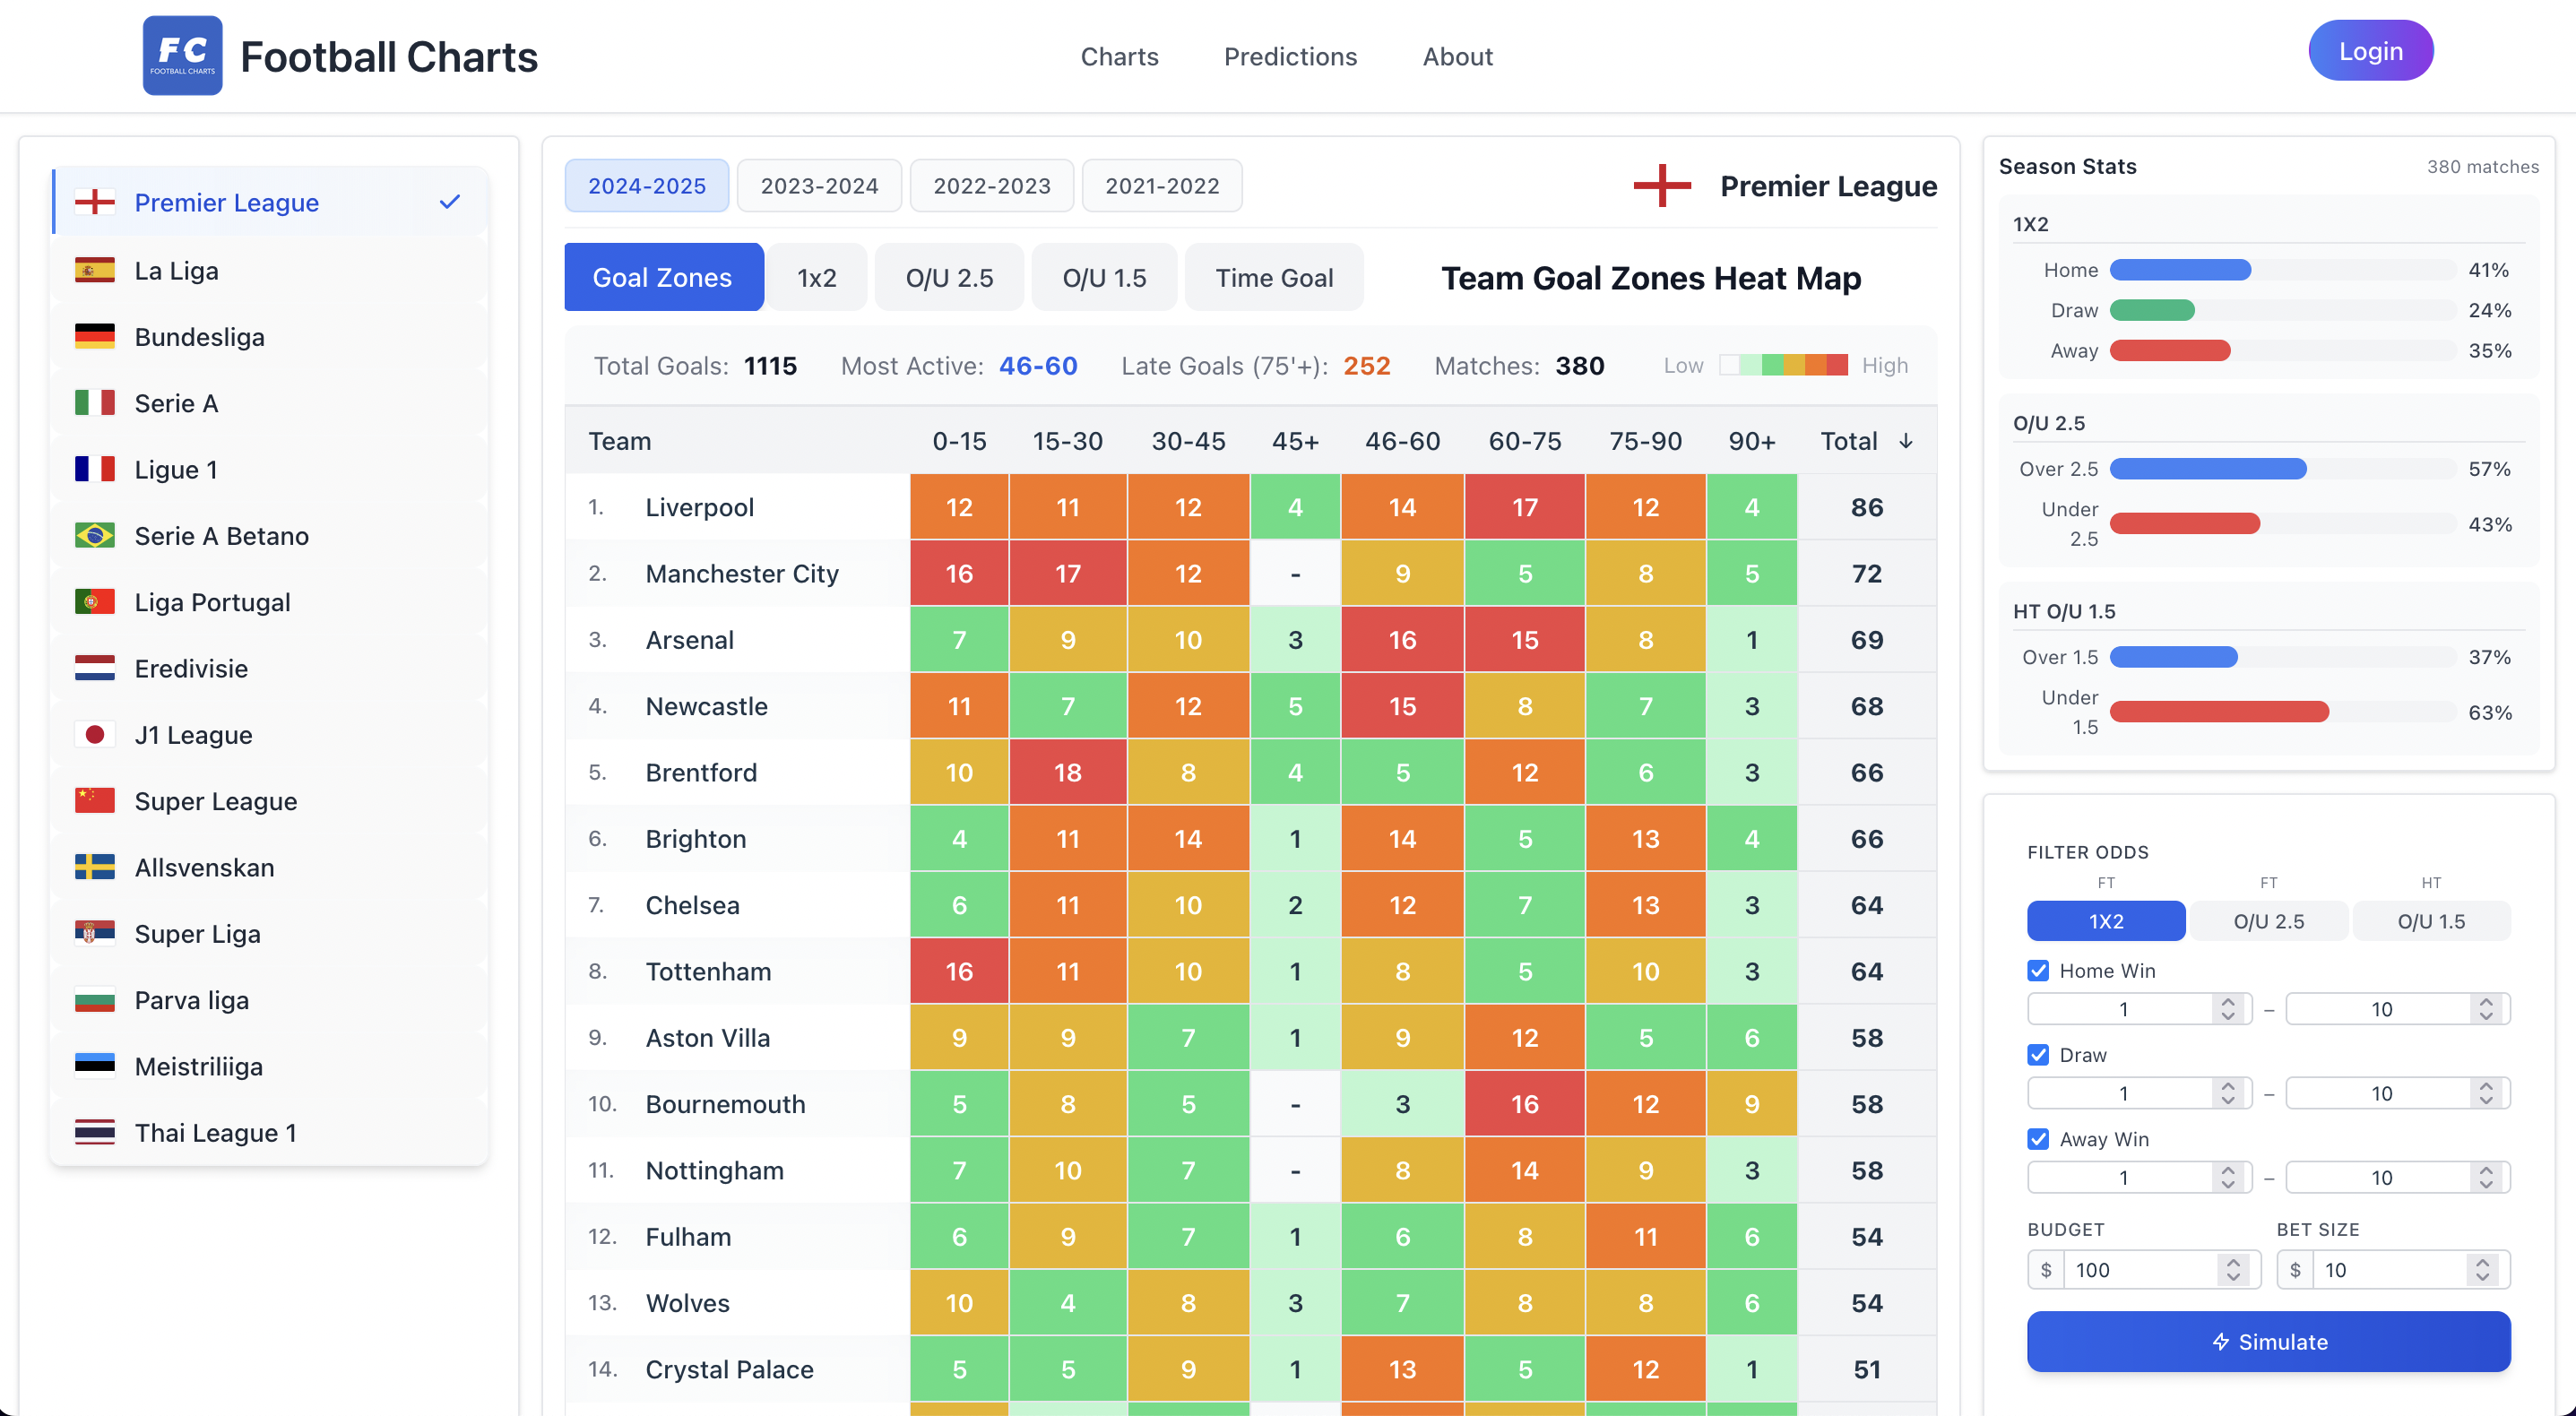
Task: Select the FT 1X2 filter odds option
Action: tap(2106, 921)
